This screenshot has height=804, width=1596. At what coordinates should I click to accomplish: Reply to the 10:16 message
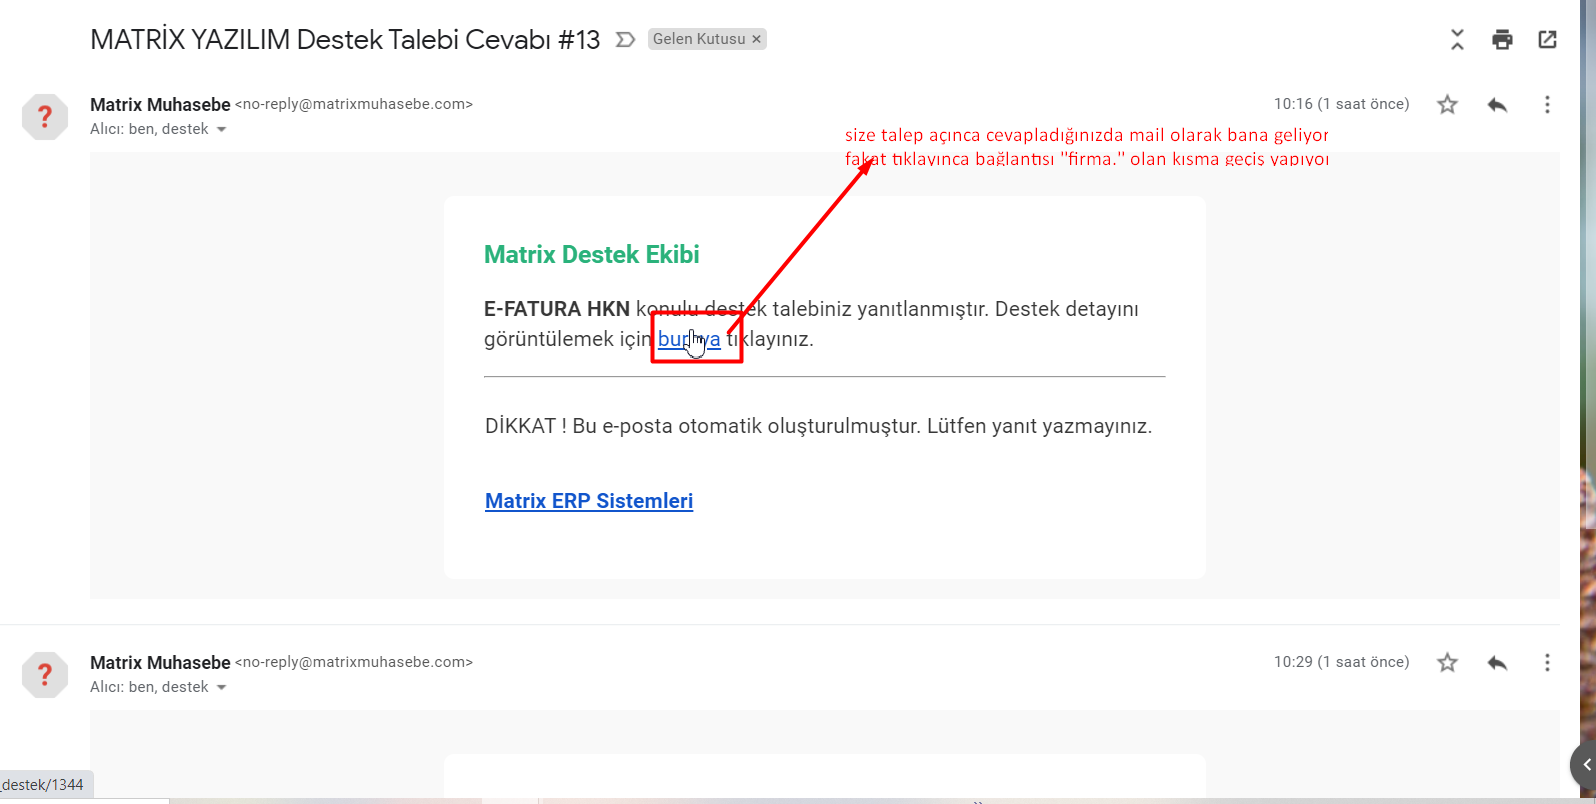pos(1497,105)
